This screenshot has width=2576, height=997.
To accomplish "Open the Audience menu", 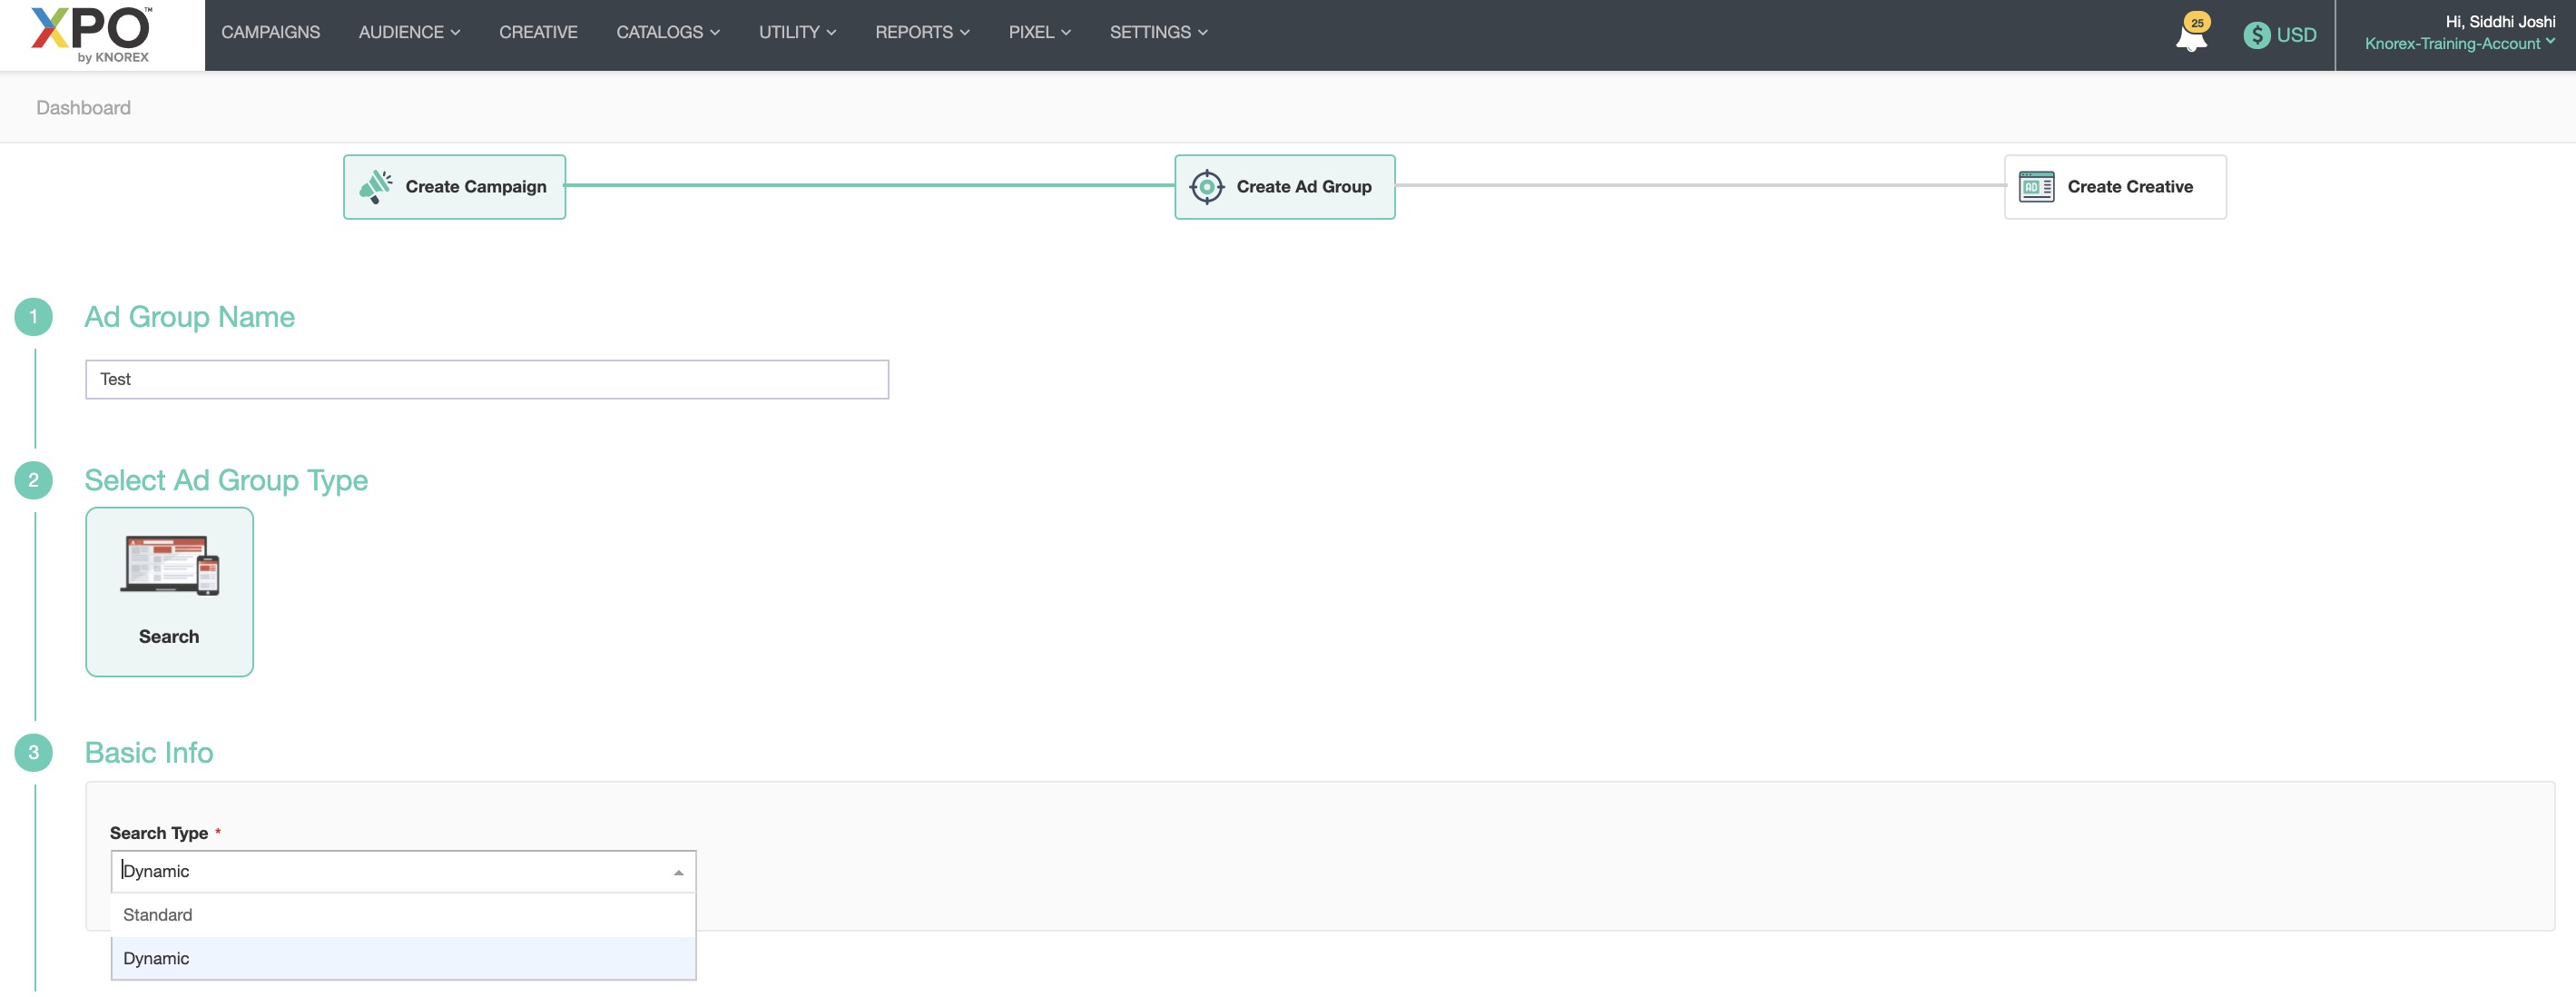I will (x=408, y=32).
